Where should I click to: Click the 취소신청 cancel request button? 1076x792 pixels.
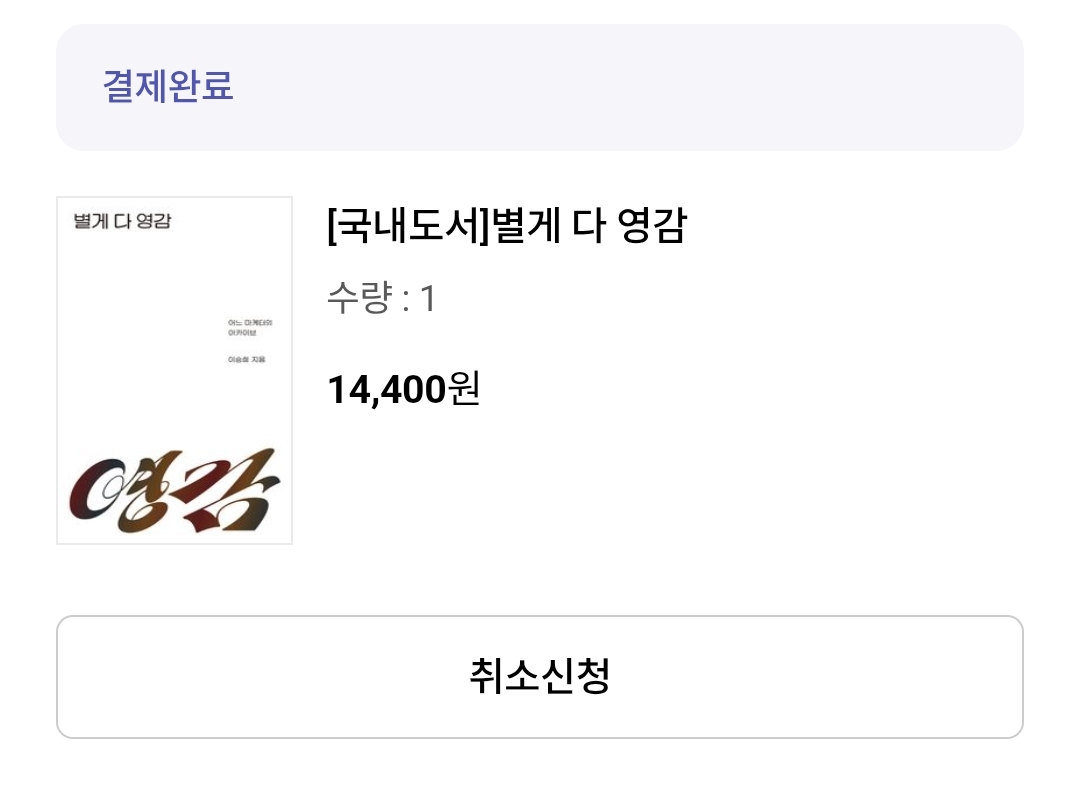pyautogui.click(x=539, y=677)
